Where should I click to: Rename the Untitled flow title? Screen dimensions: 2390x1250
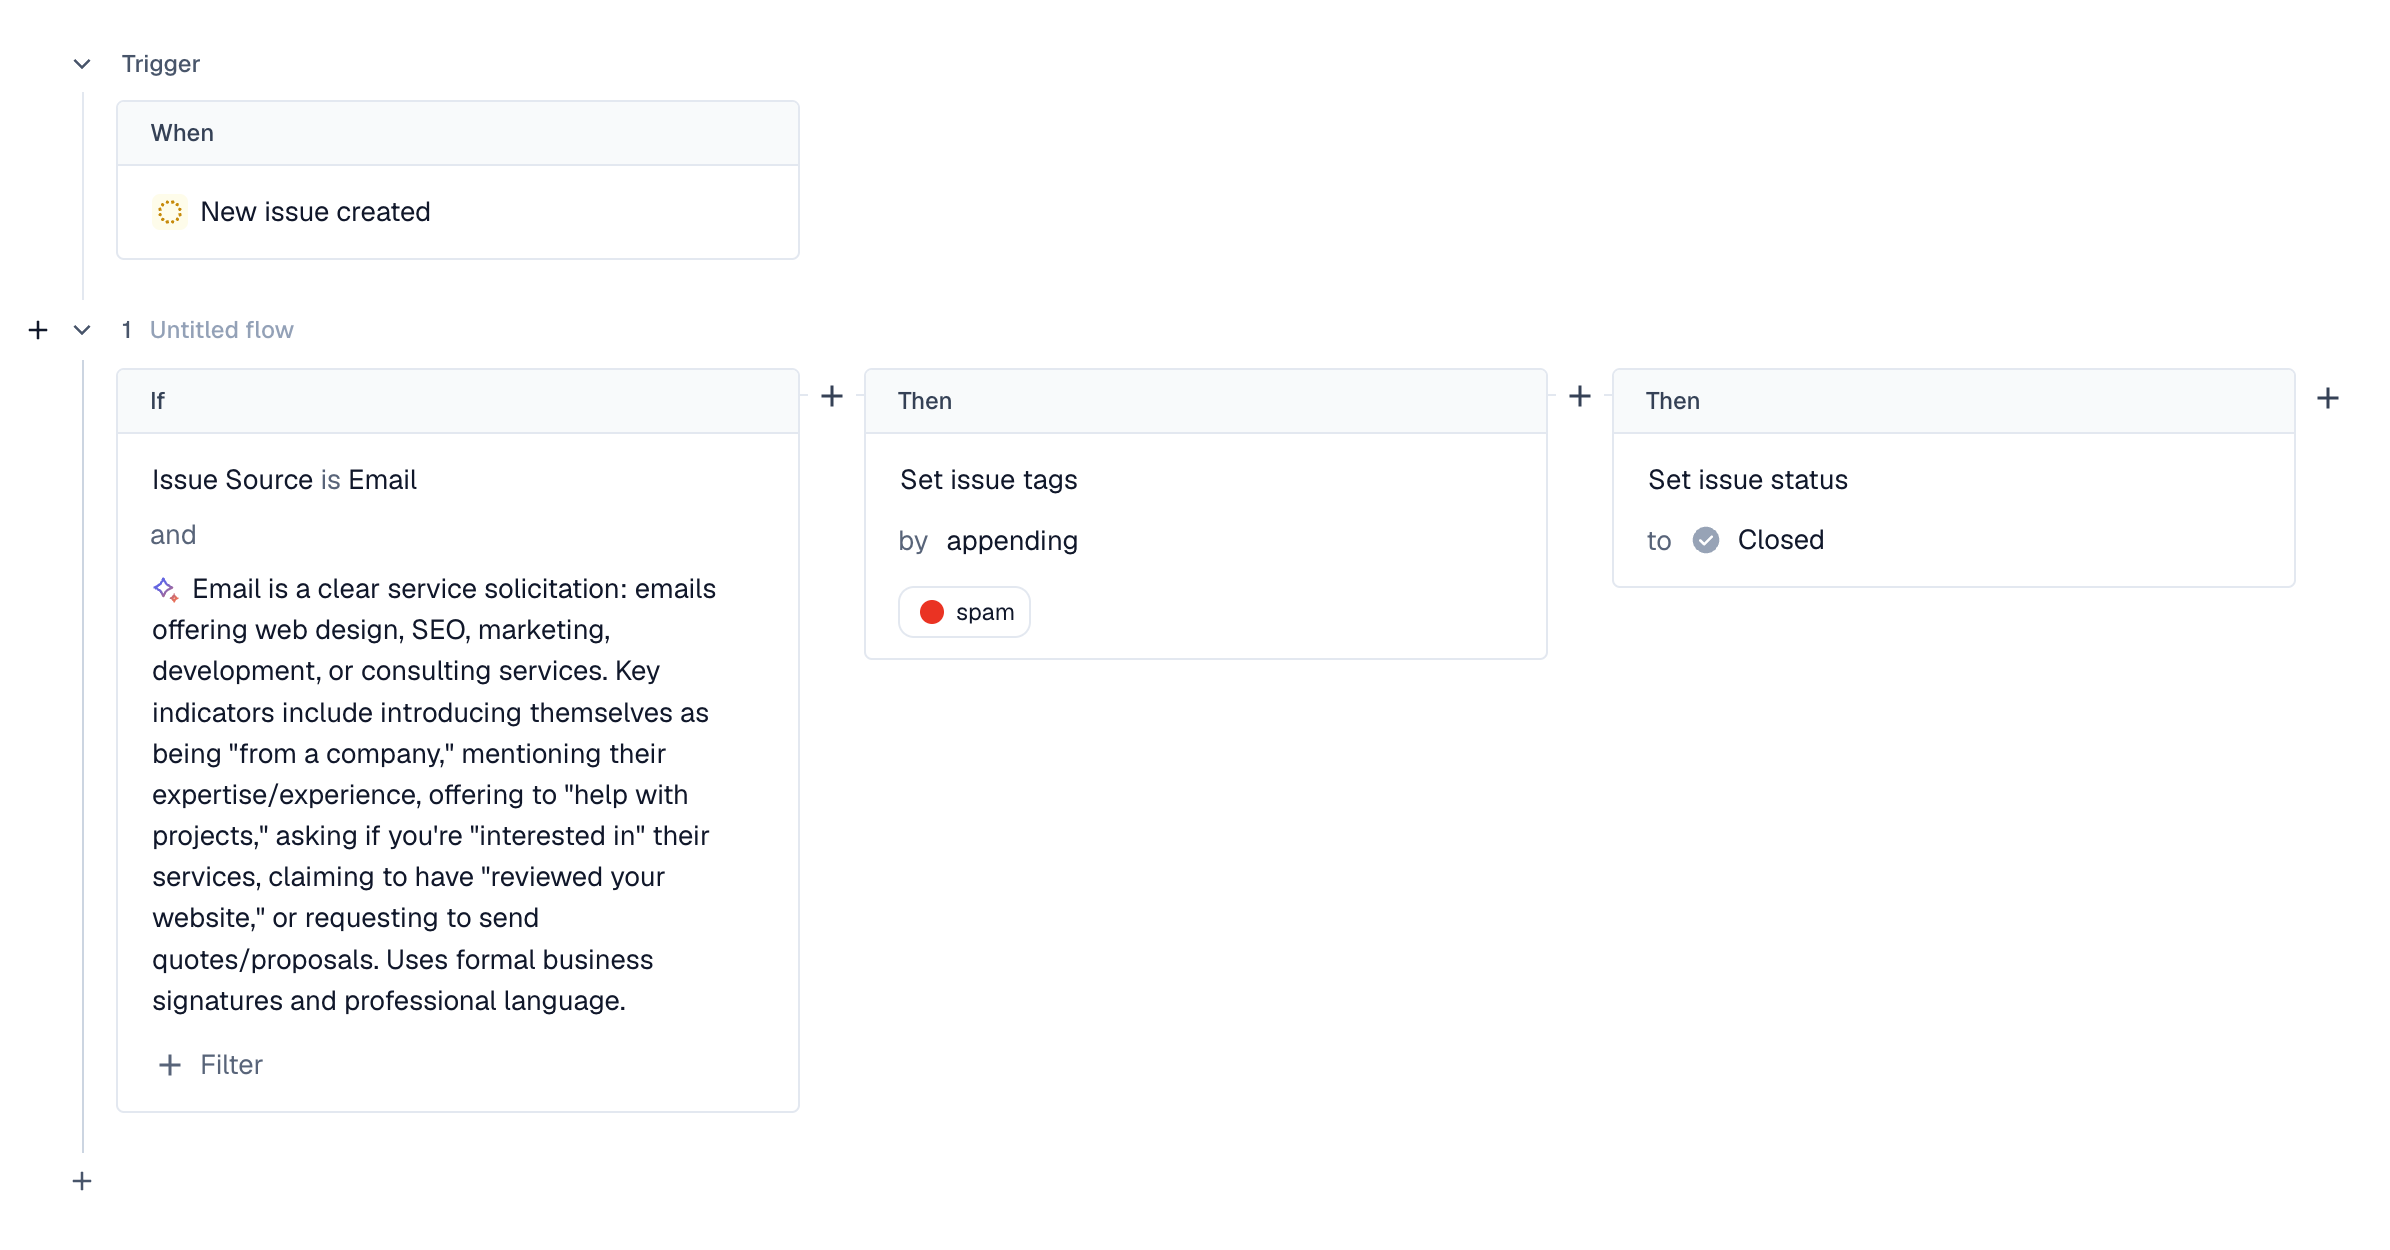[x=221, y=330]
